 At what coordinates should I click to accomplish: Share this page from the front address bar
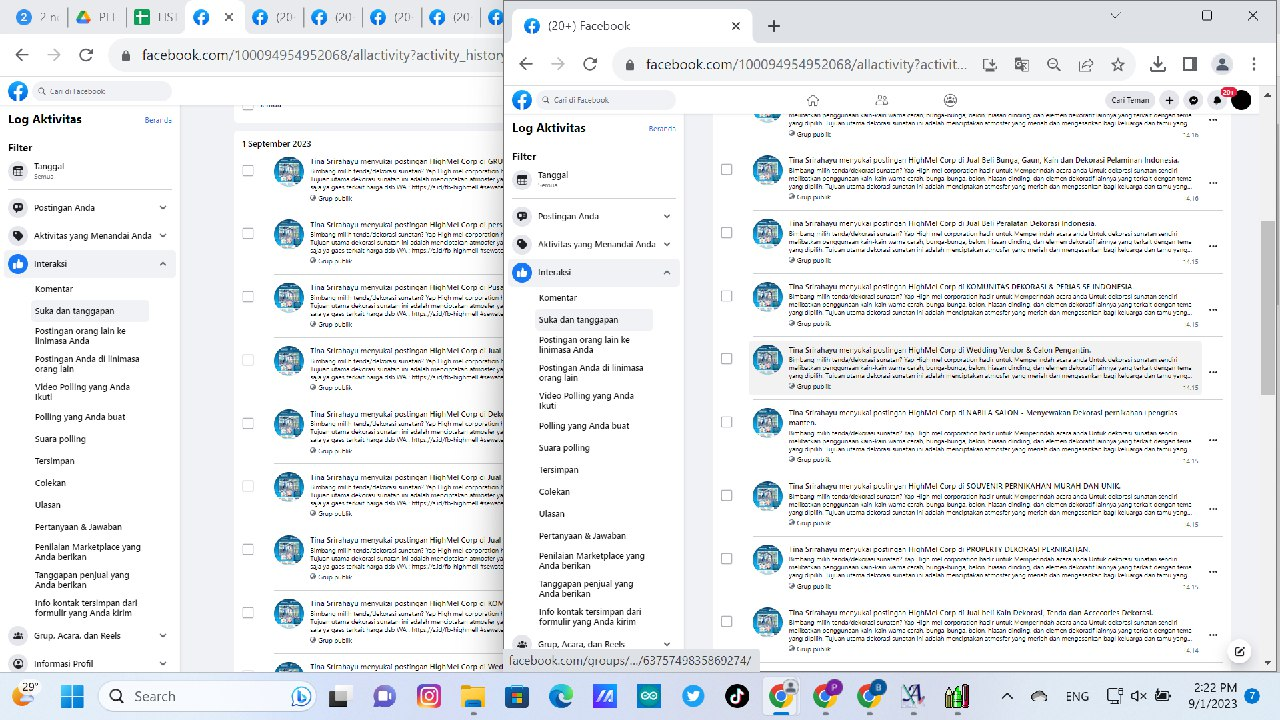coord(1085,64)
